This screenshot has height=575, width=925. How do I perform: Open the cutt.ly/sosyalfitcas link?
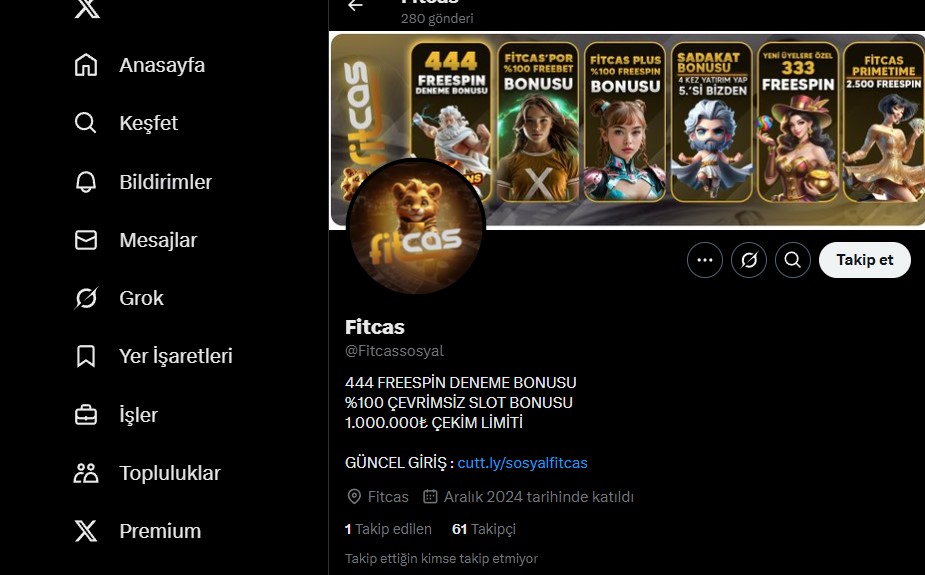tap(522, 463)
